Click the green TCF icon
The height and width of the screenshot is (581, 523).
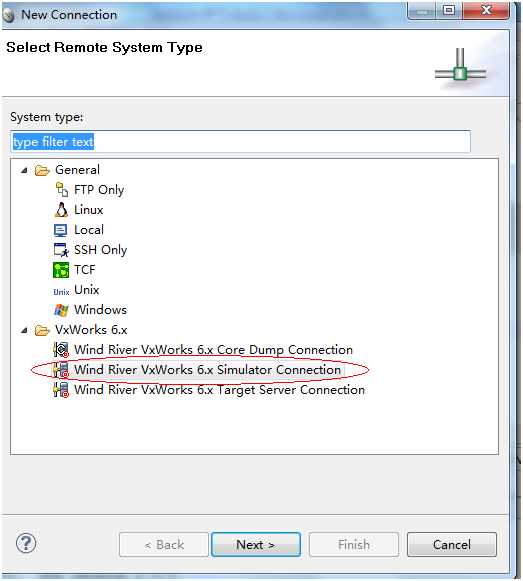[61, 270]
